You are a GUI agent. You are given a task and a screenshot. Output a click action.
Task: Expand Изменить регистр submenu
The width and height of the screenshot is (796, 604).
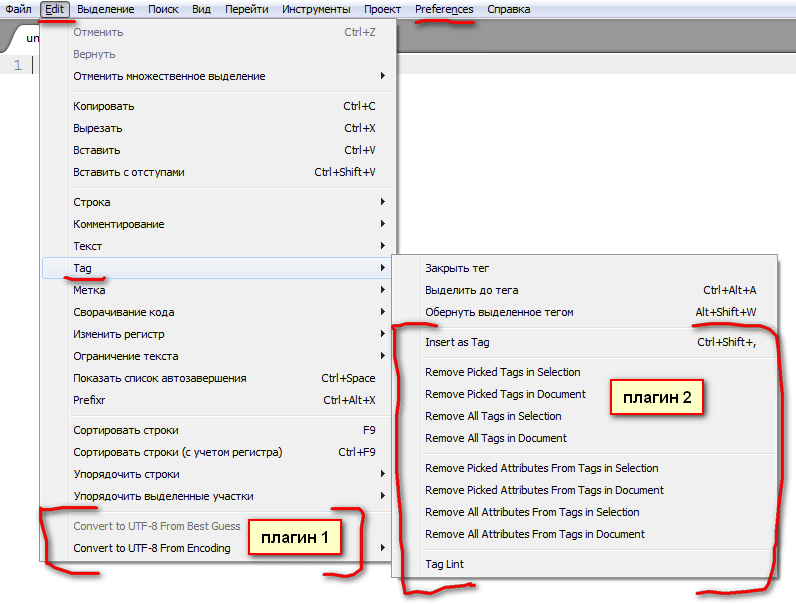[x=217, y=334]
